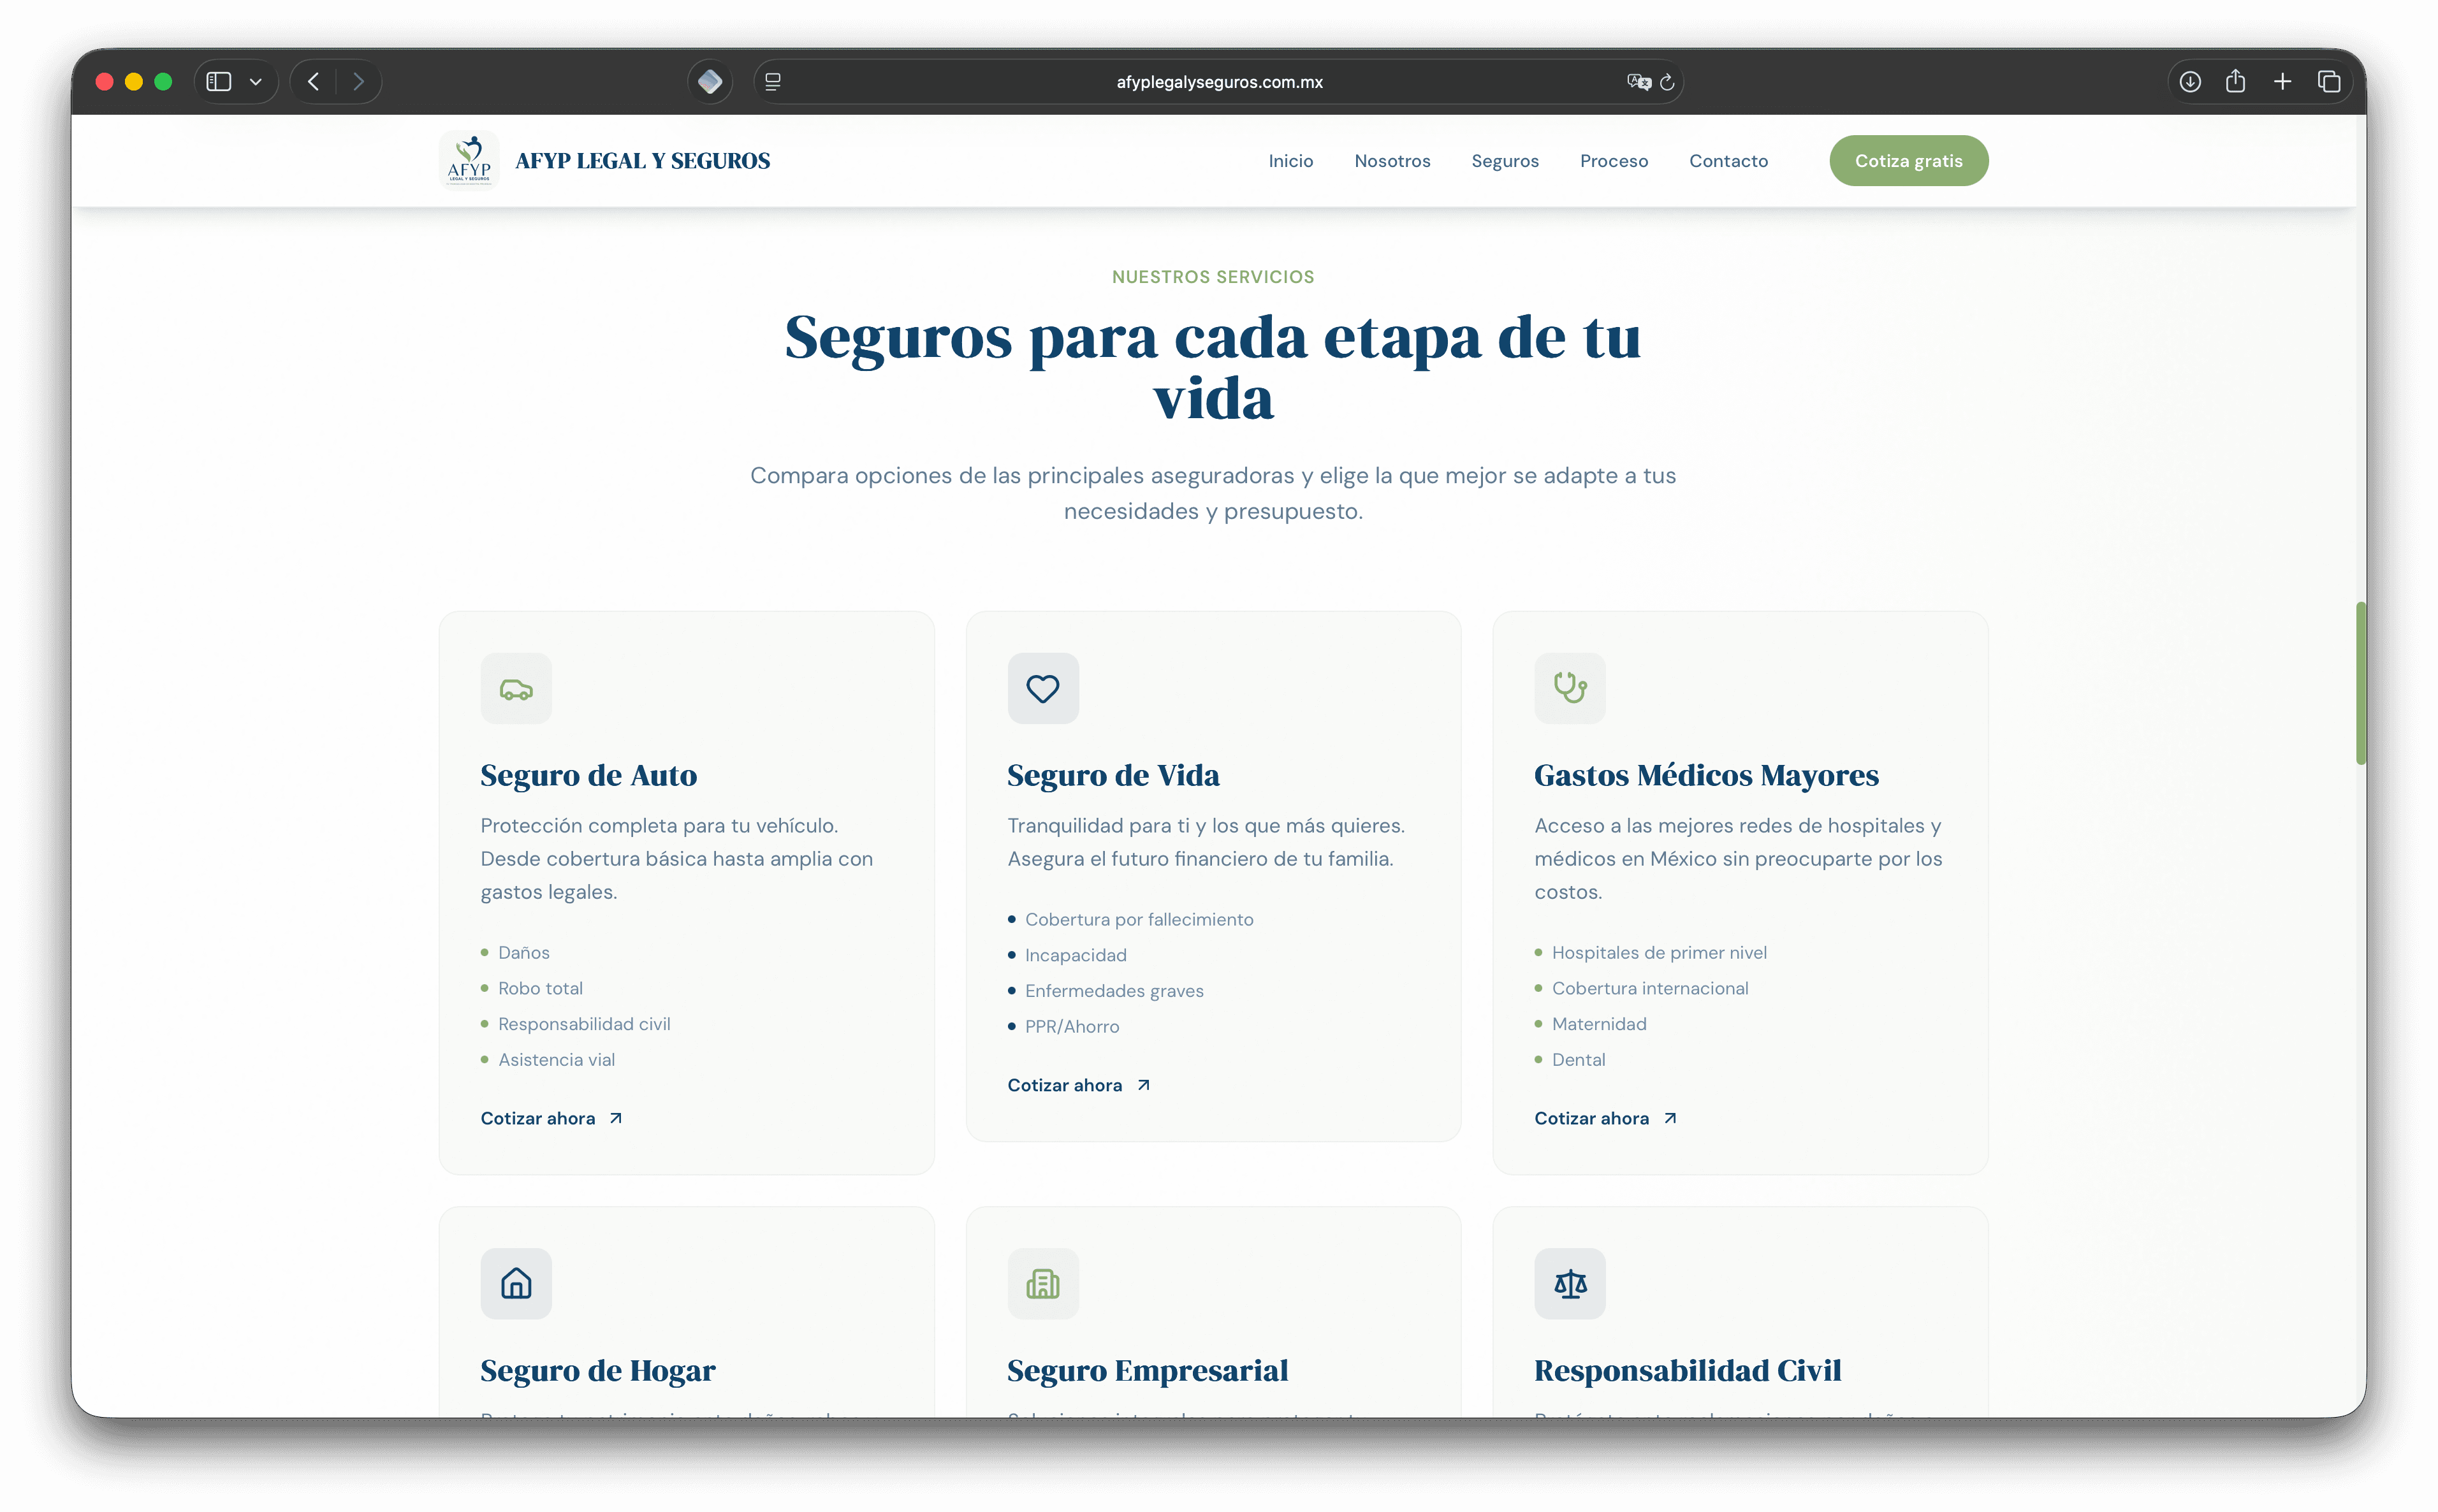Image resolution: width=2438 pixels, height=1512 pixels.
Task: Open the page reader menu icon in address bar
Action: [x=773, y=82]
